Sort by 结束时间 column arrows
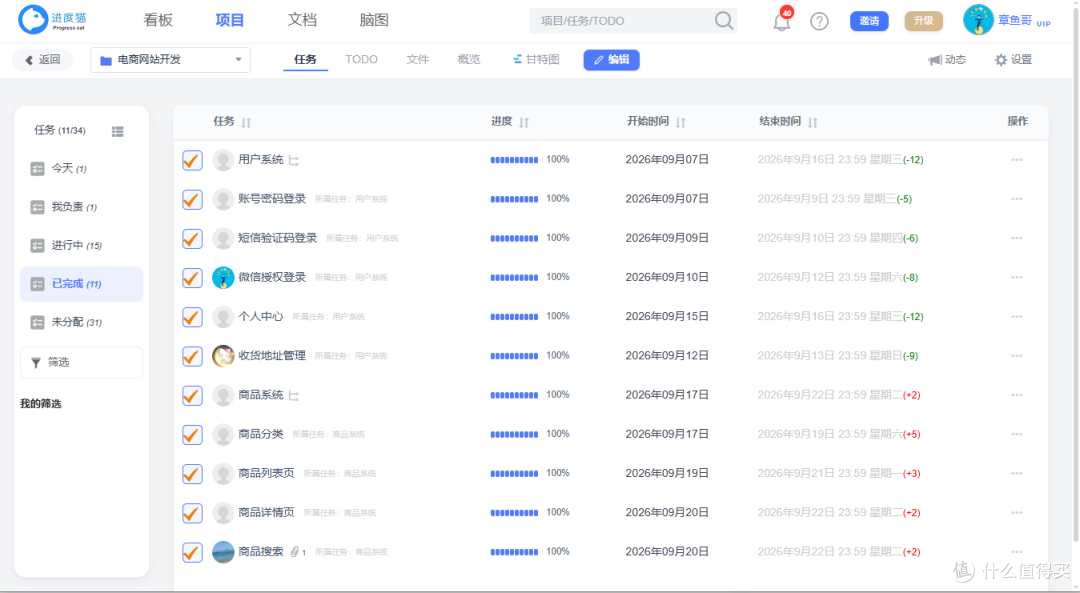 coord(813,123)
